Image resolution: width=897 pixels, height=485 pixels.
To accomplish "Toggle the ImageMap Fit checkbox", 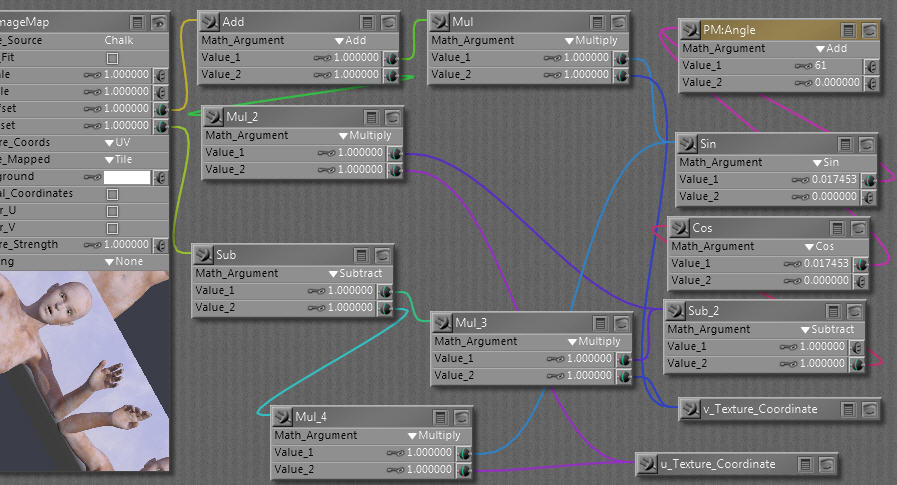I will pos(113,58).
